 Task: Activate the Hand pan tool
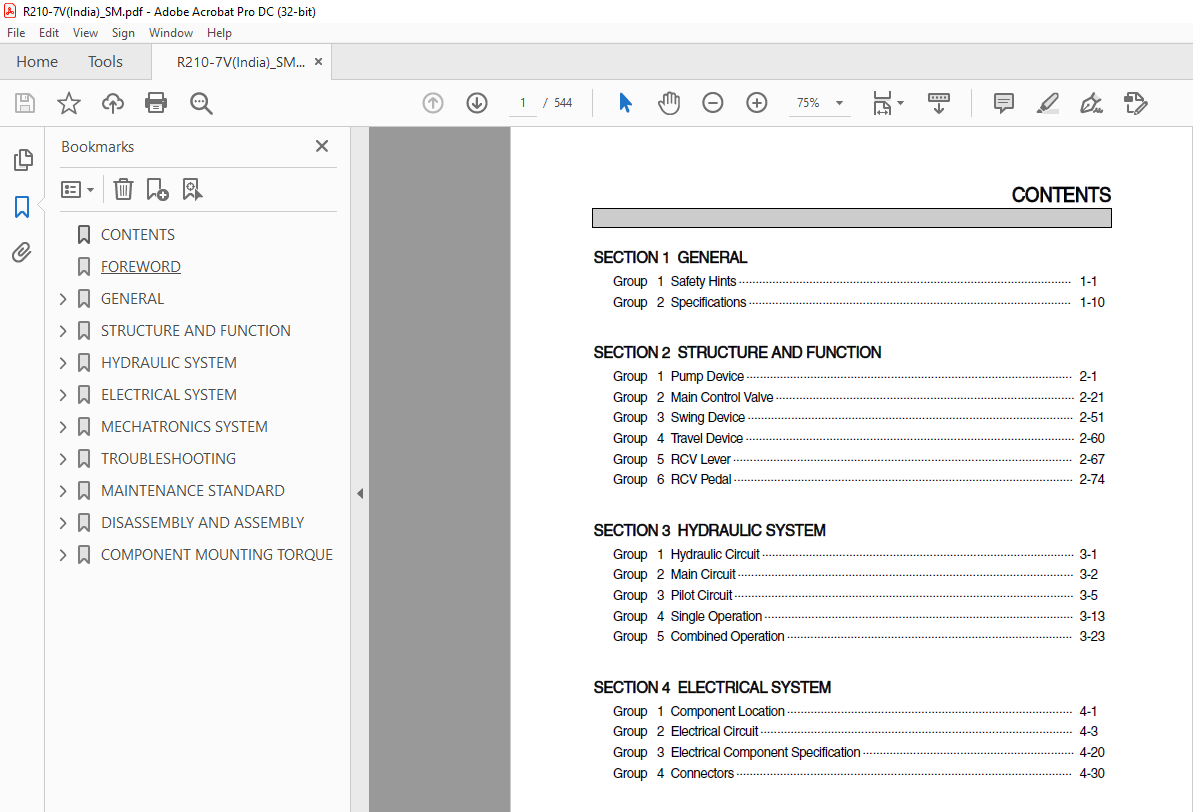click(669, 103)
